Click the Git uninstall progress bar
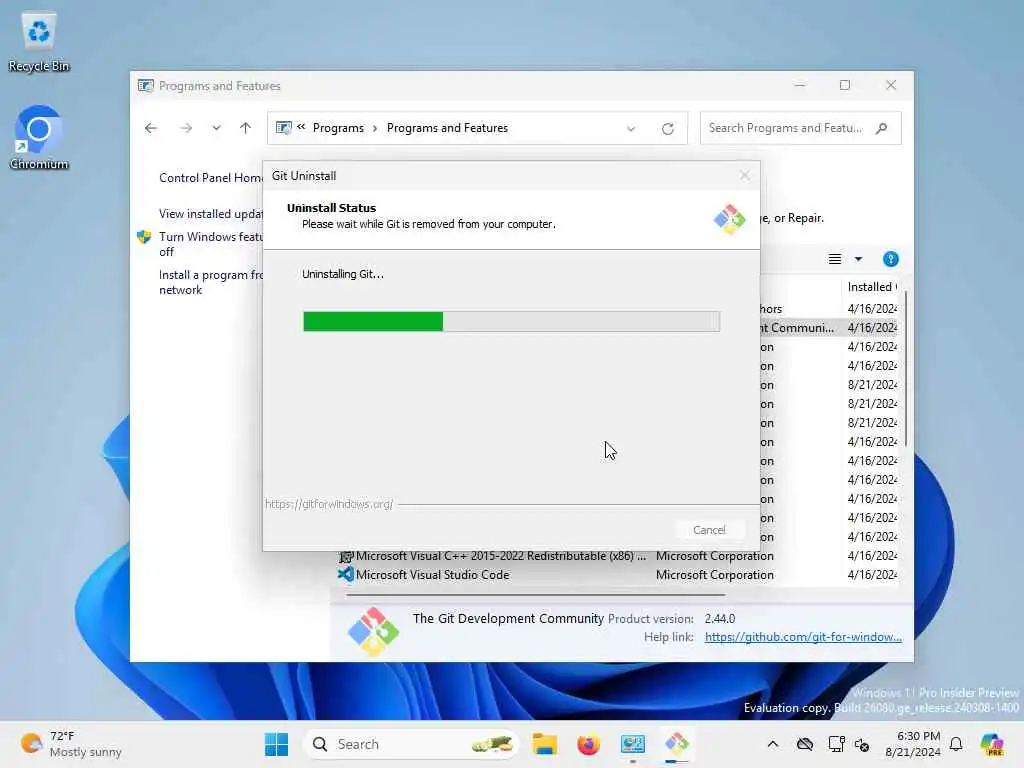The image size is (1024, 768). click(511, 321)
